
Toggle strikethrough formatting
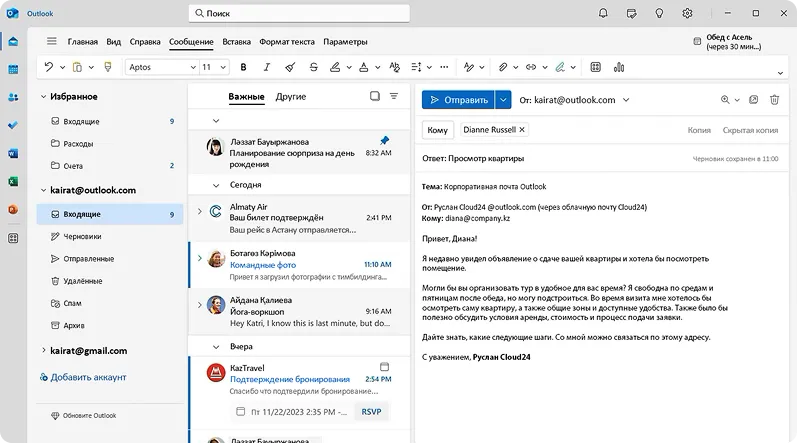[x=314, y=67]
